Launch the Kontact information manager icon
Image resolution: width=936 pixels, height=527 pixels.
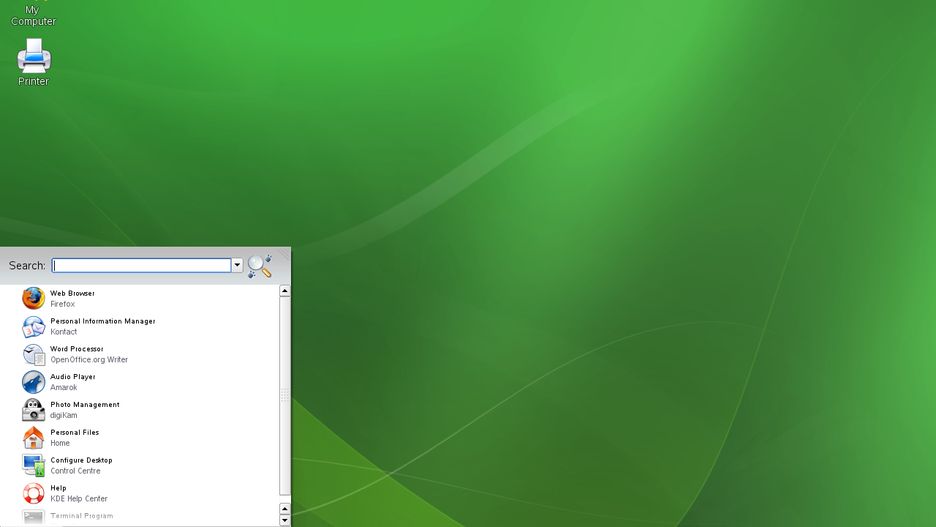pyautogui.click(x=33, y=326)
